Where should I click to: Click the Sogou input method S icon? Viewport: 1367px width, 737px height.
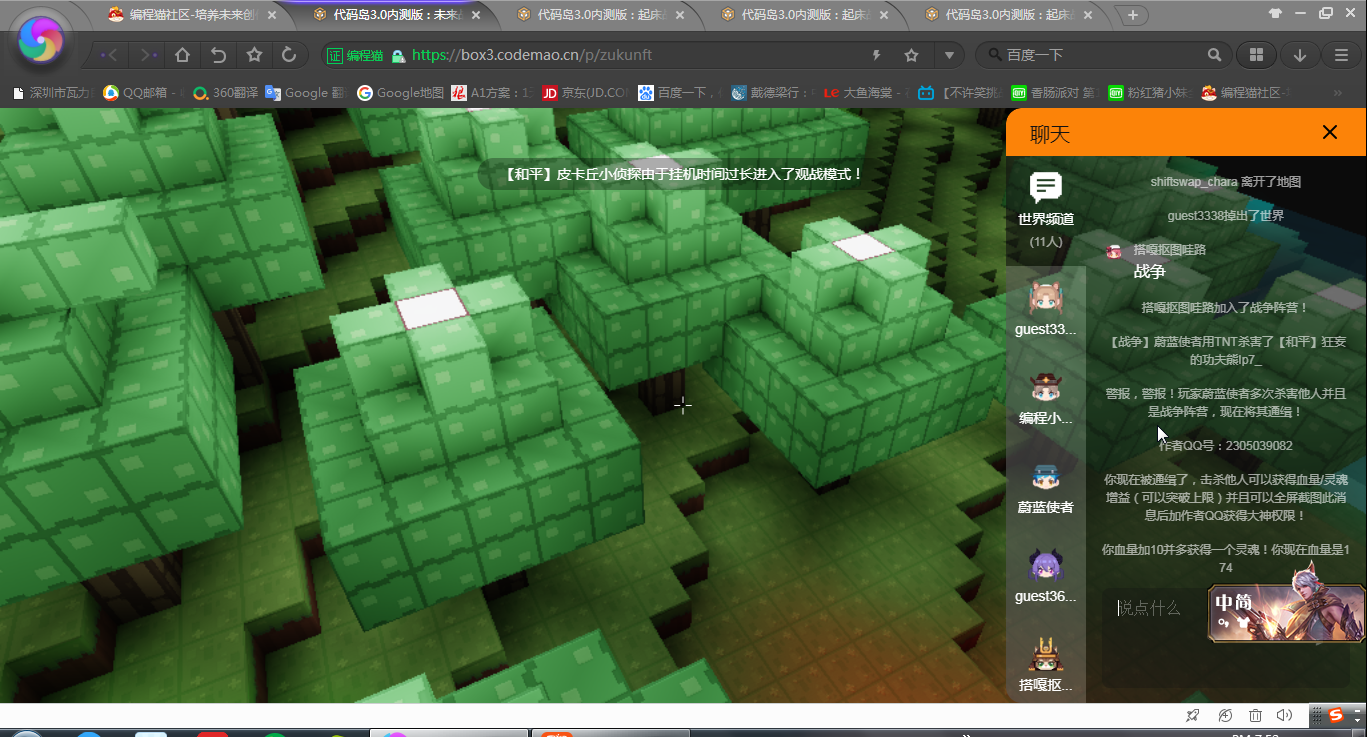point(1337,715)
